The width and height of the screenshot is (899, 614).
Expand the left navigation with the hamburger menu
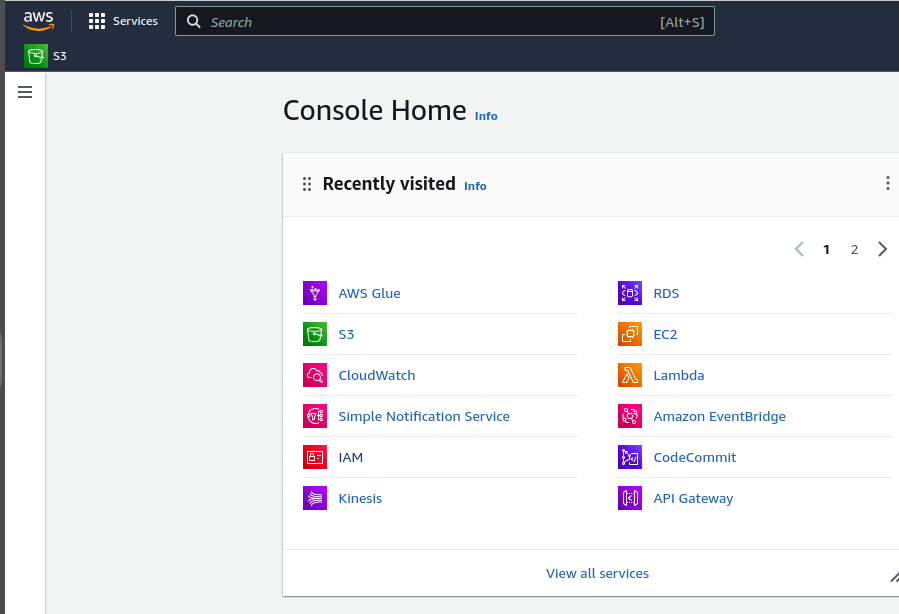(x=24, y=91)
